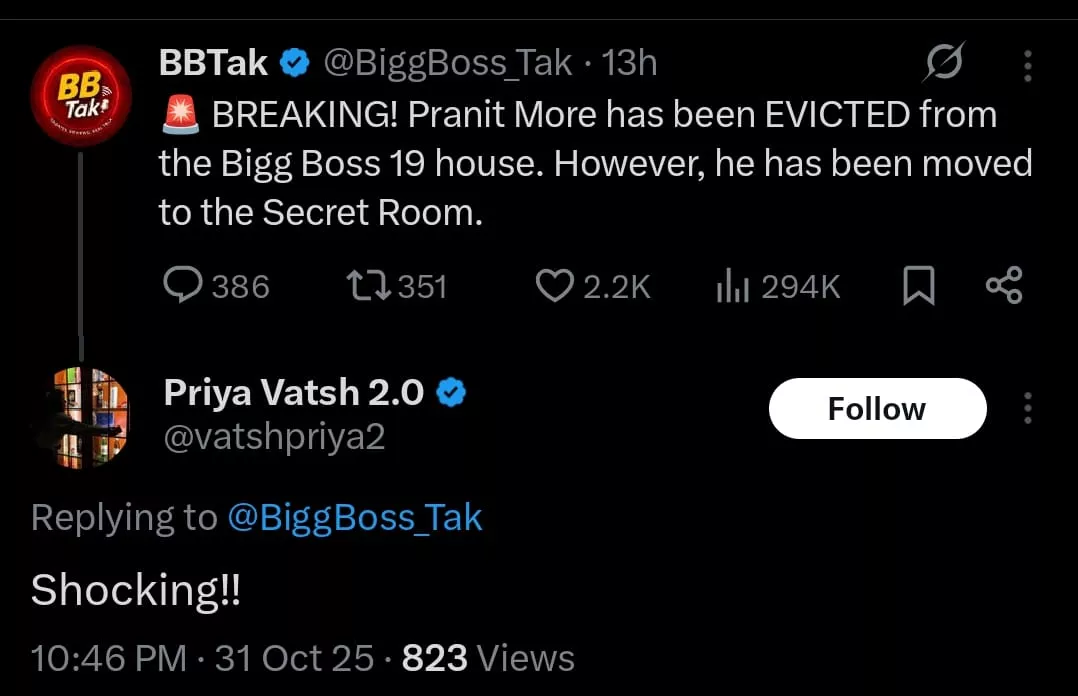Follow Priya Vatsh 2.0
Screen dimensions: 1078x696
[x=877, y=408]
